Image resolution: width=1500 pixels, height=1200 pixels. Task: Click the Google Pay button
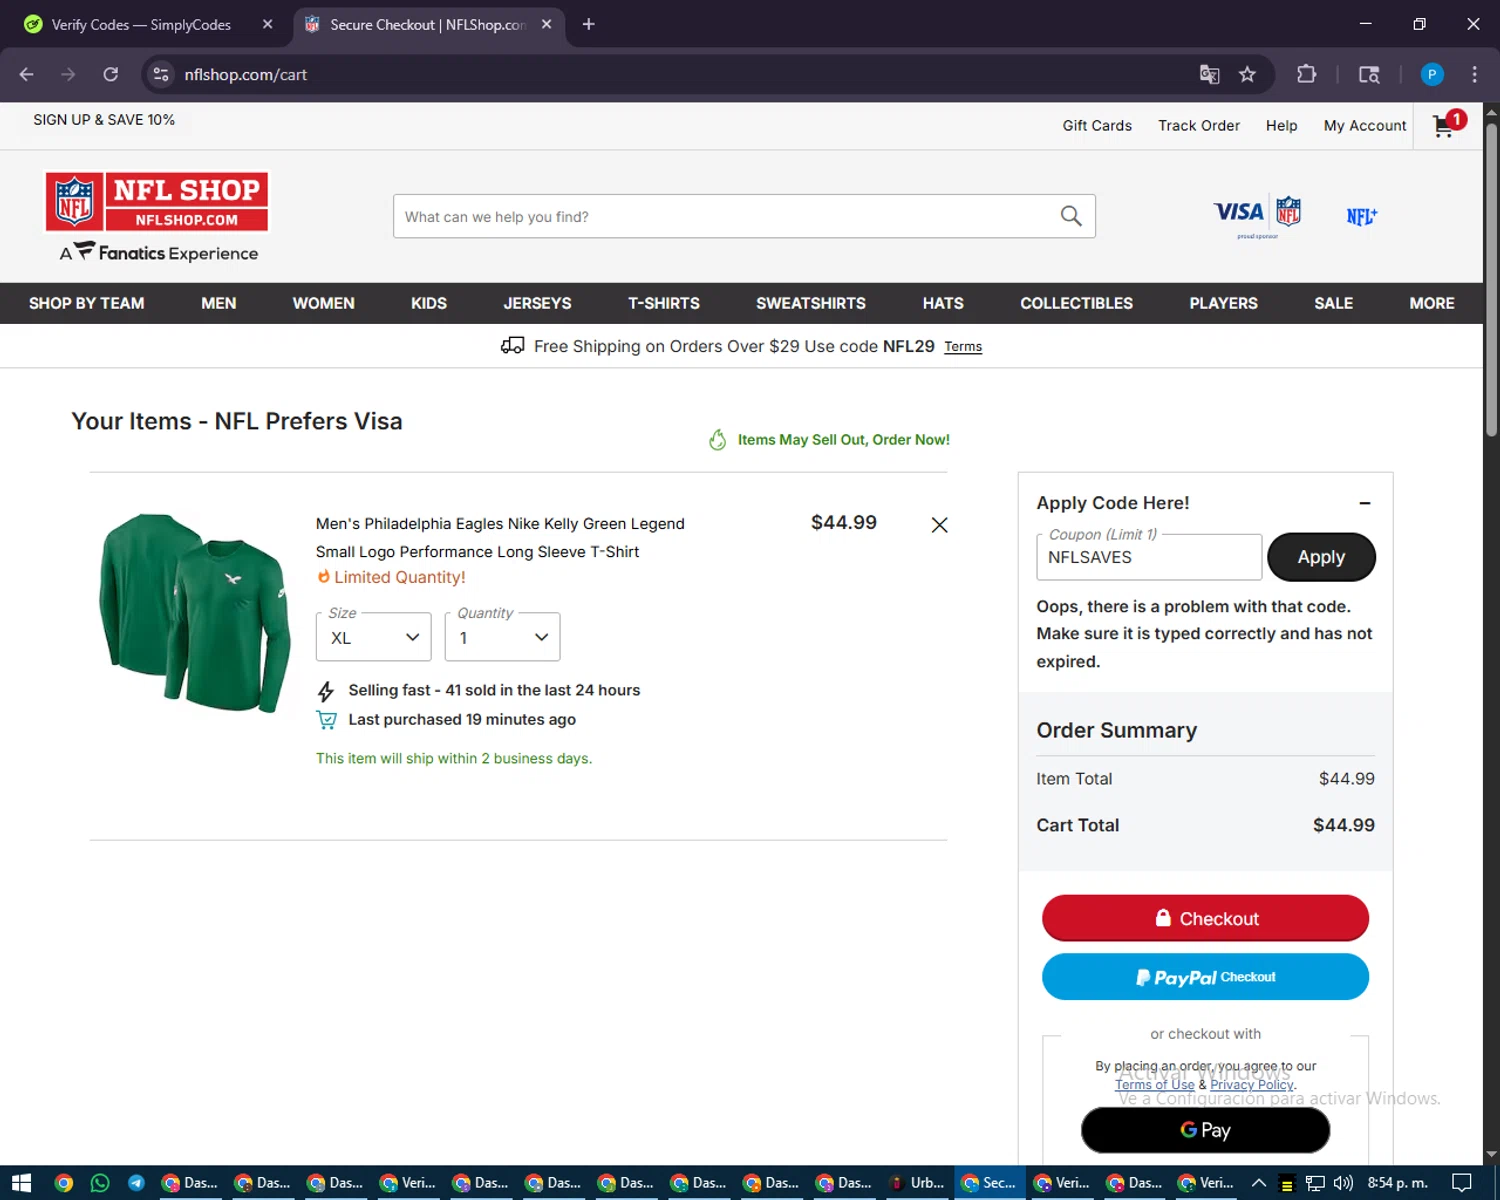coord(1205,1130)
